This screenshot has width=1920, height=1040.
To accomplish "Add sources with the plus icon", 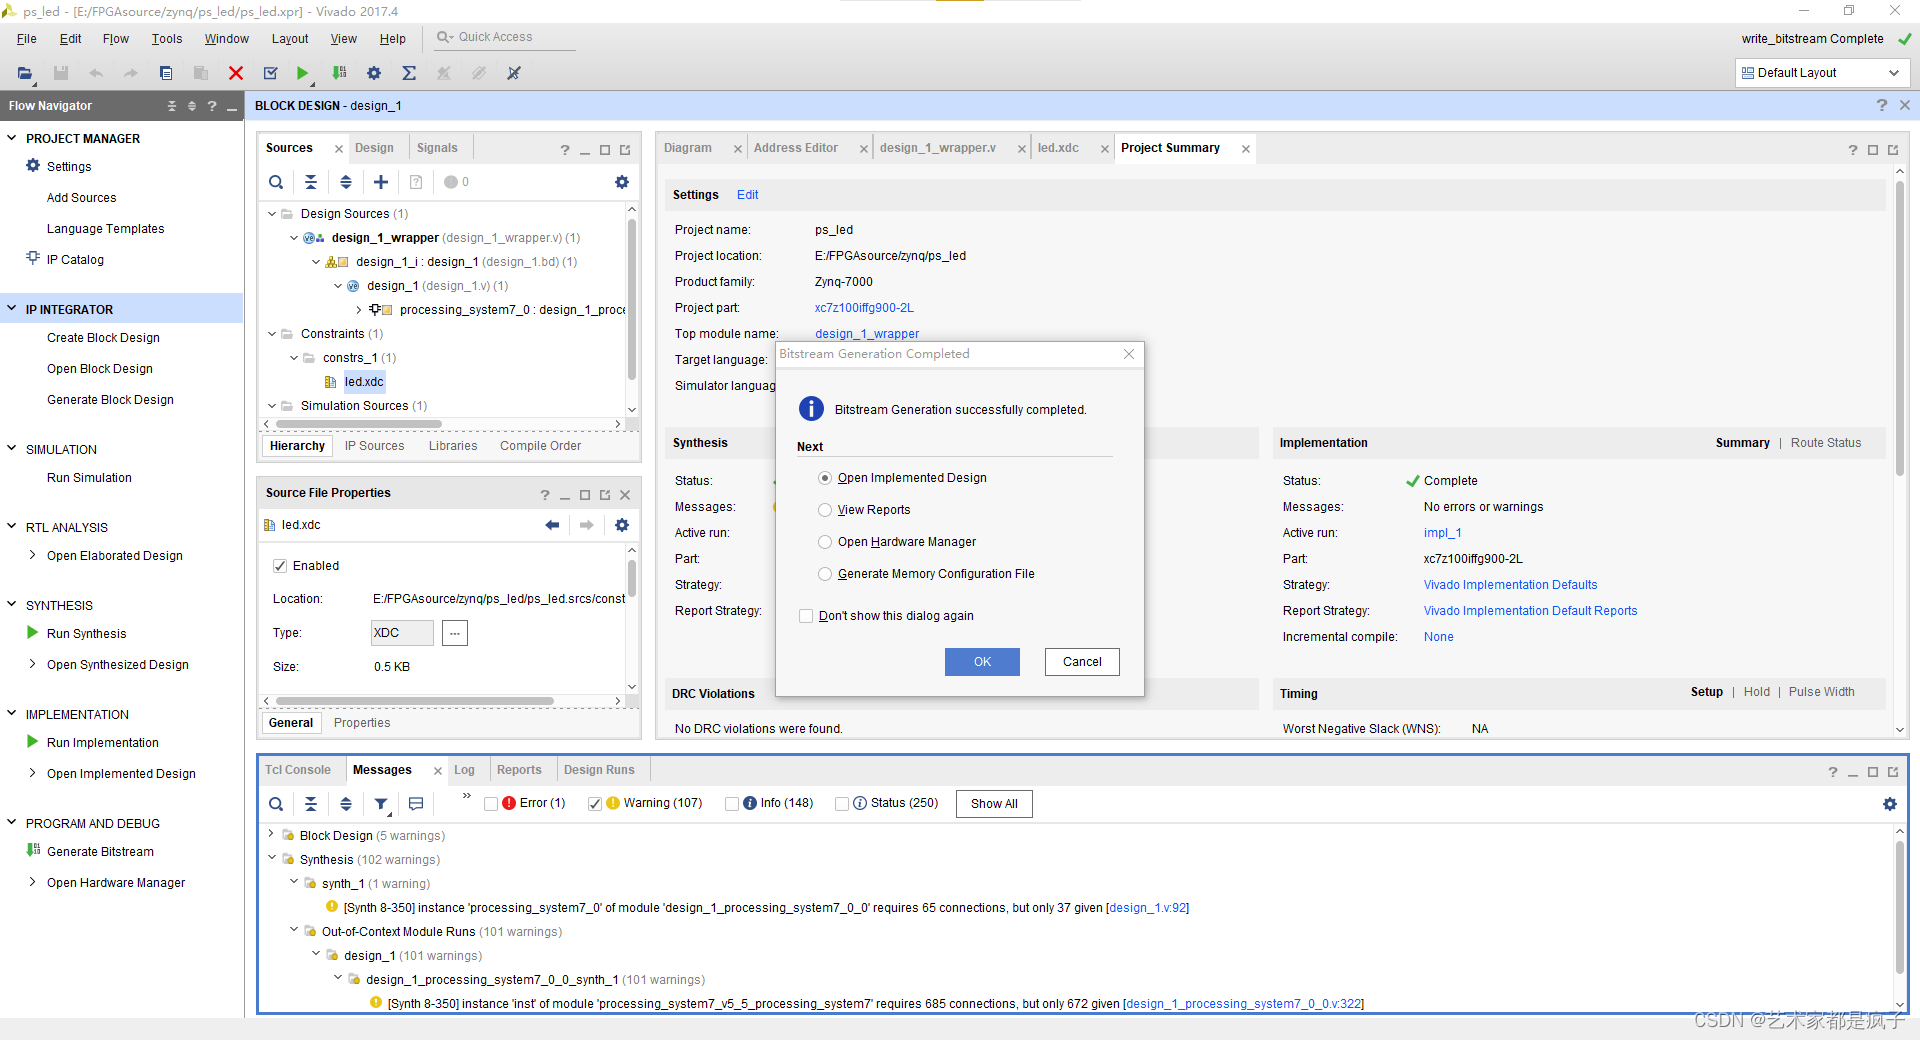I will [381, 182].
